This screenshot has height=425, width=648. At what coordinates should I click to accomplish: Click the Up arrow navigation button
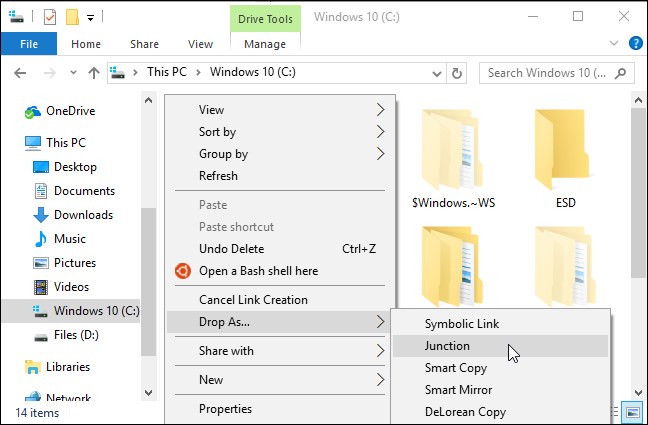pos(94,72)
